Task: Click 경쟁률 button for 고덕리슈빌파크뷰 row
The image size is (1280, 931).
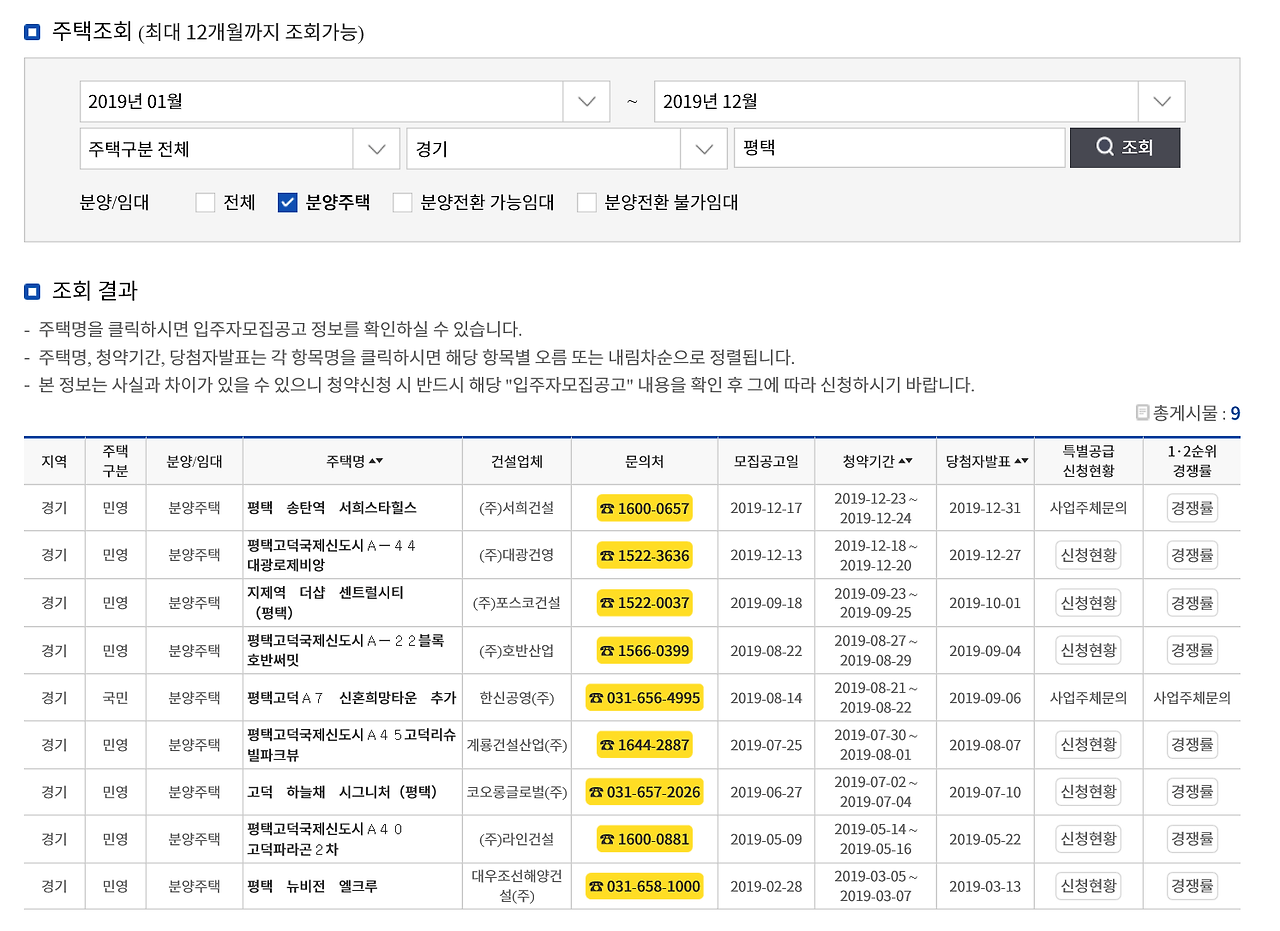Action: (1192, 745)
